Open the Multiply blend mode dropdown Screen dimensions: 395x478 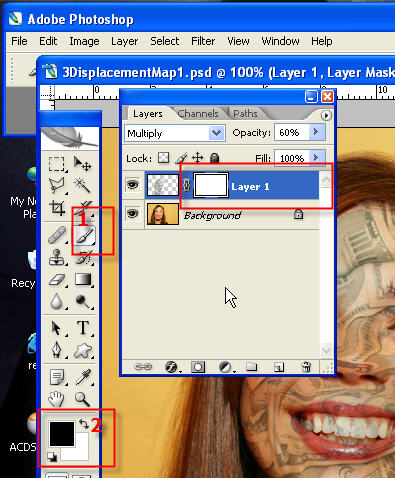click(x=175, y=133)
